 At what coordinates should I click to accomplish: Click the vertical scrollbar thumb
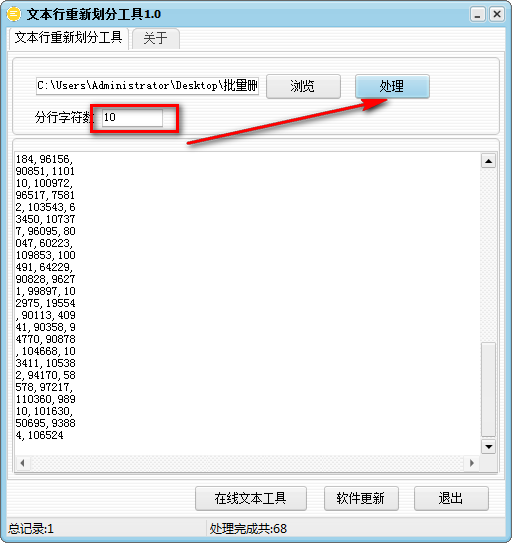click(488, 390)
